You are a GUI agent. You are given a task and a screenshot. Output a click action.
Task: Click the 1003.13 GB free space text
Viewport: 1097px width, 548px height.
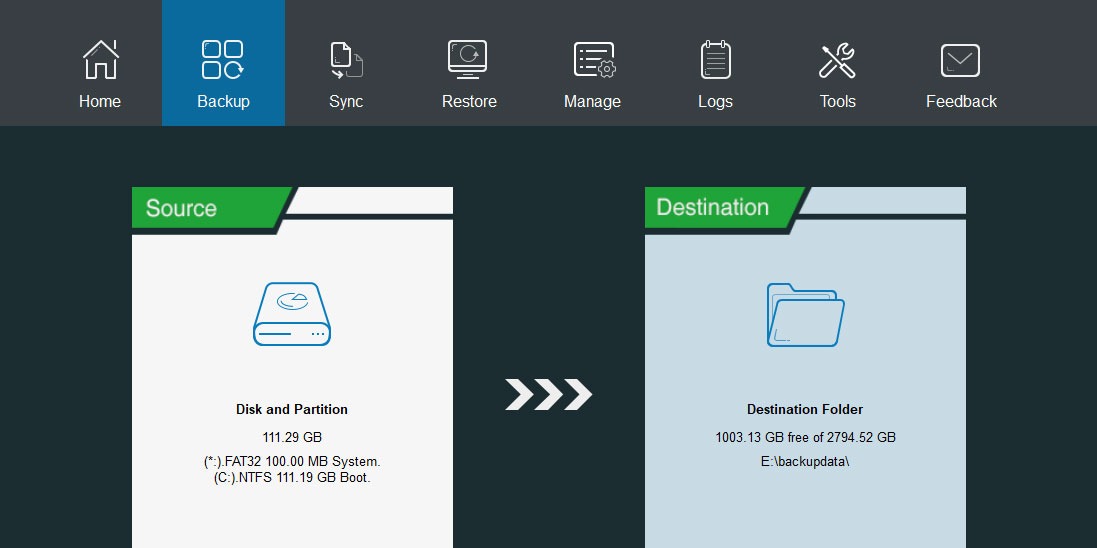[x=805, y=437]
